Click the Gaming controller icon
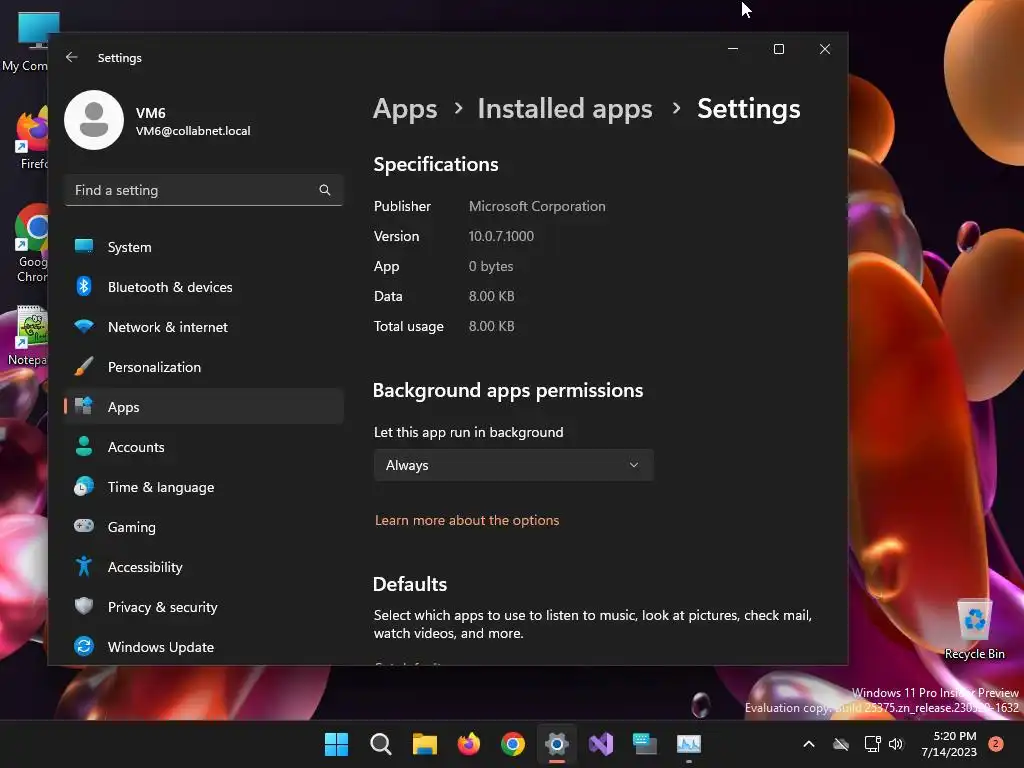1024x768 pixels. click(84, 526)
